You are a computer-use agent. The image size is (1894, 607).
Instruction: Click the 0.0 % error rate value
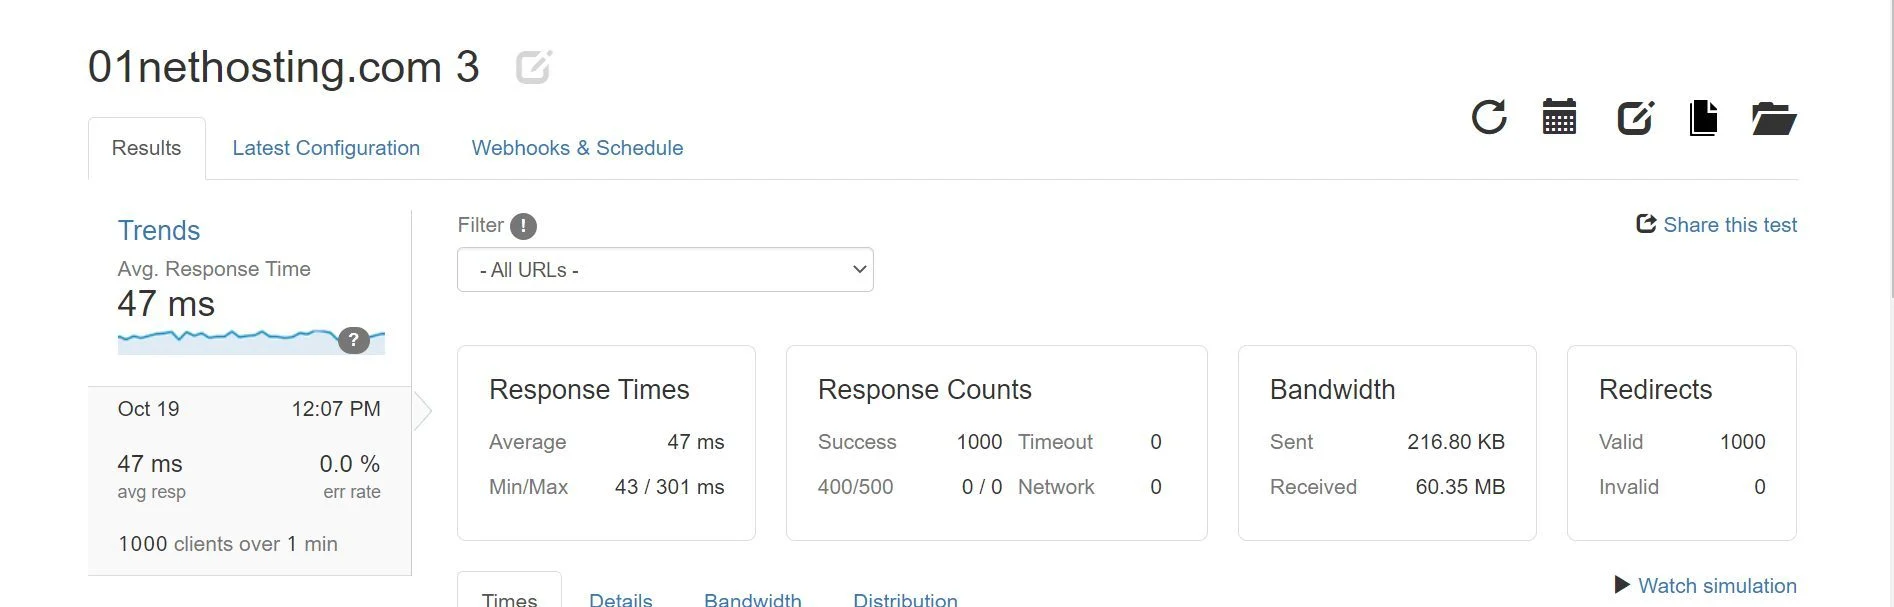350,464
